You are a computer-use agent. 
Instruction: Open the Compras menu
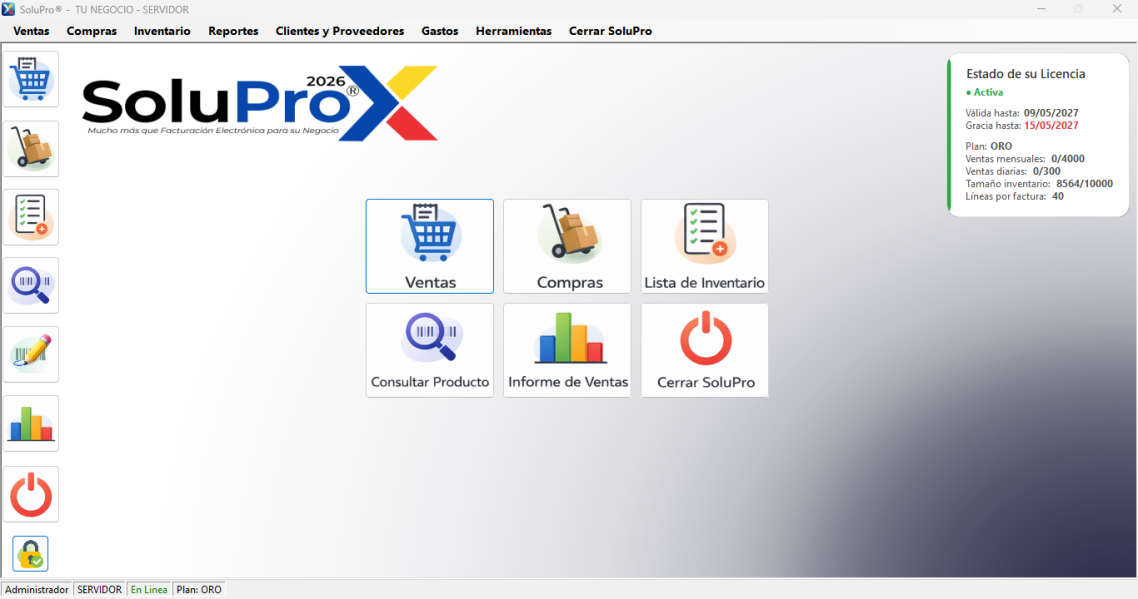click(x=91, y=31)
